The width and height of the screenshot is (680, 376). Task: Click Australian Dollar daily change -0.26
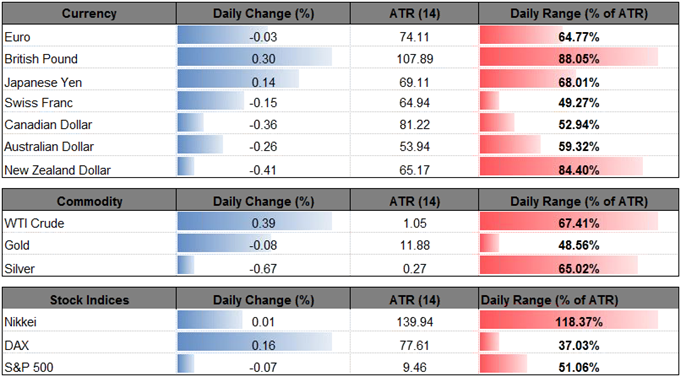[x=263, y=147]
